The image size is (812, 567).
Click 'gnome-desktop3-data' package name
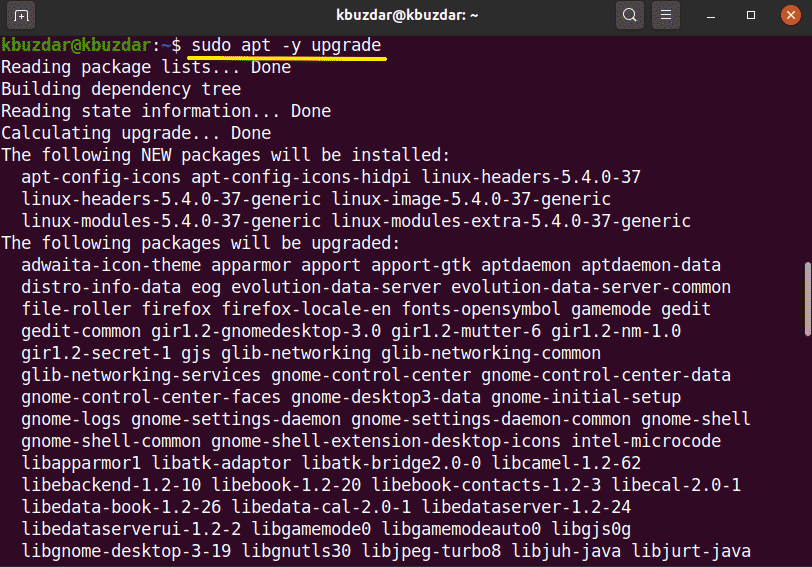tap(386, 398)
